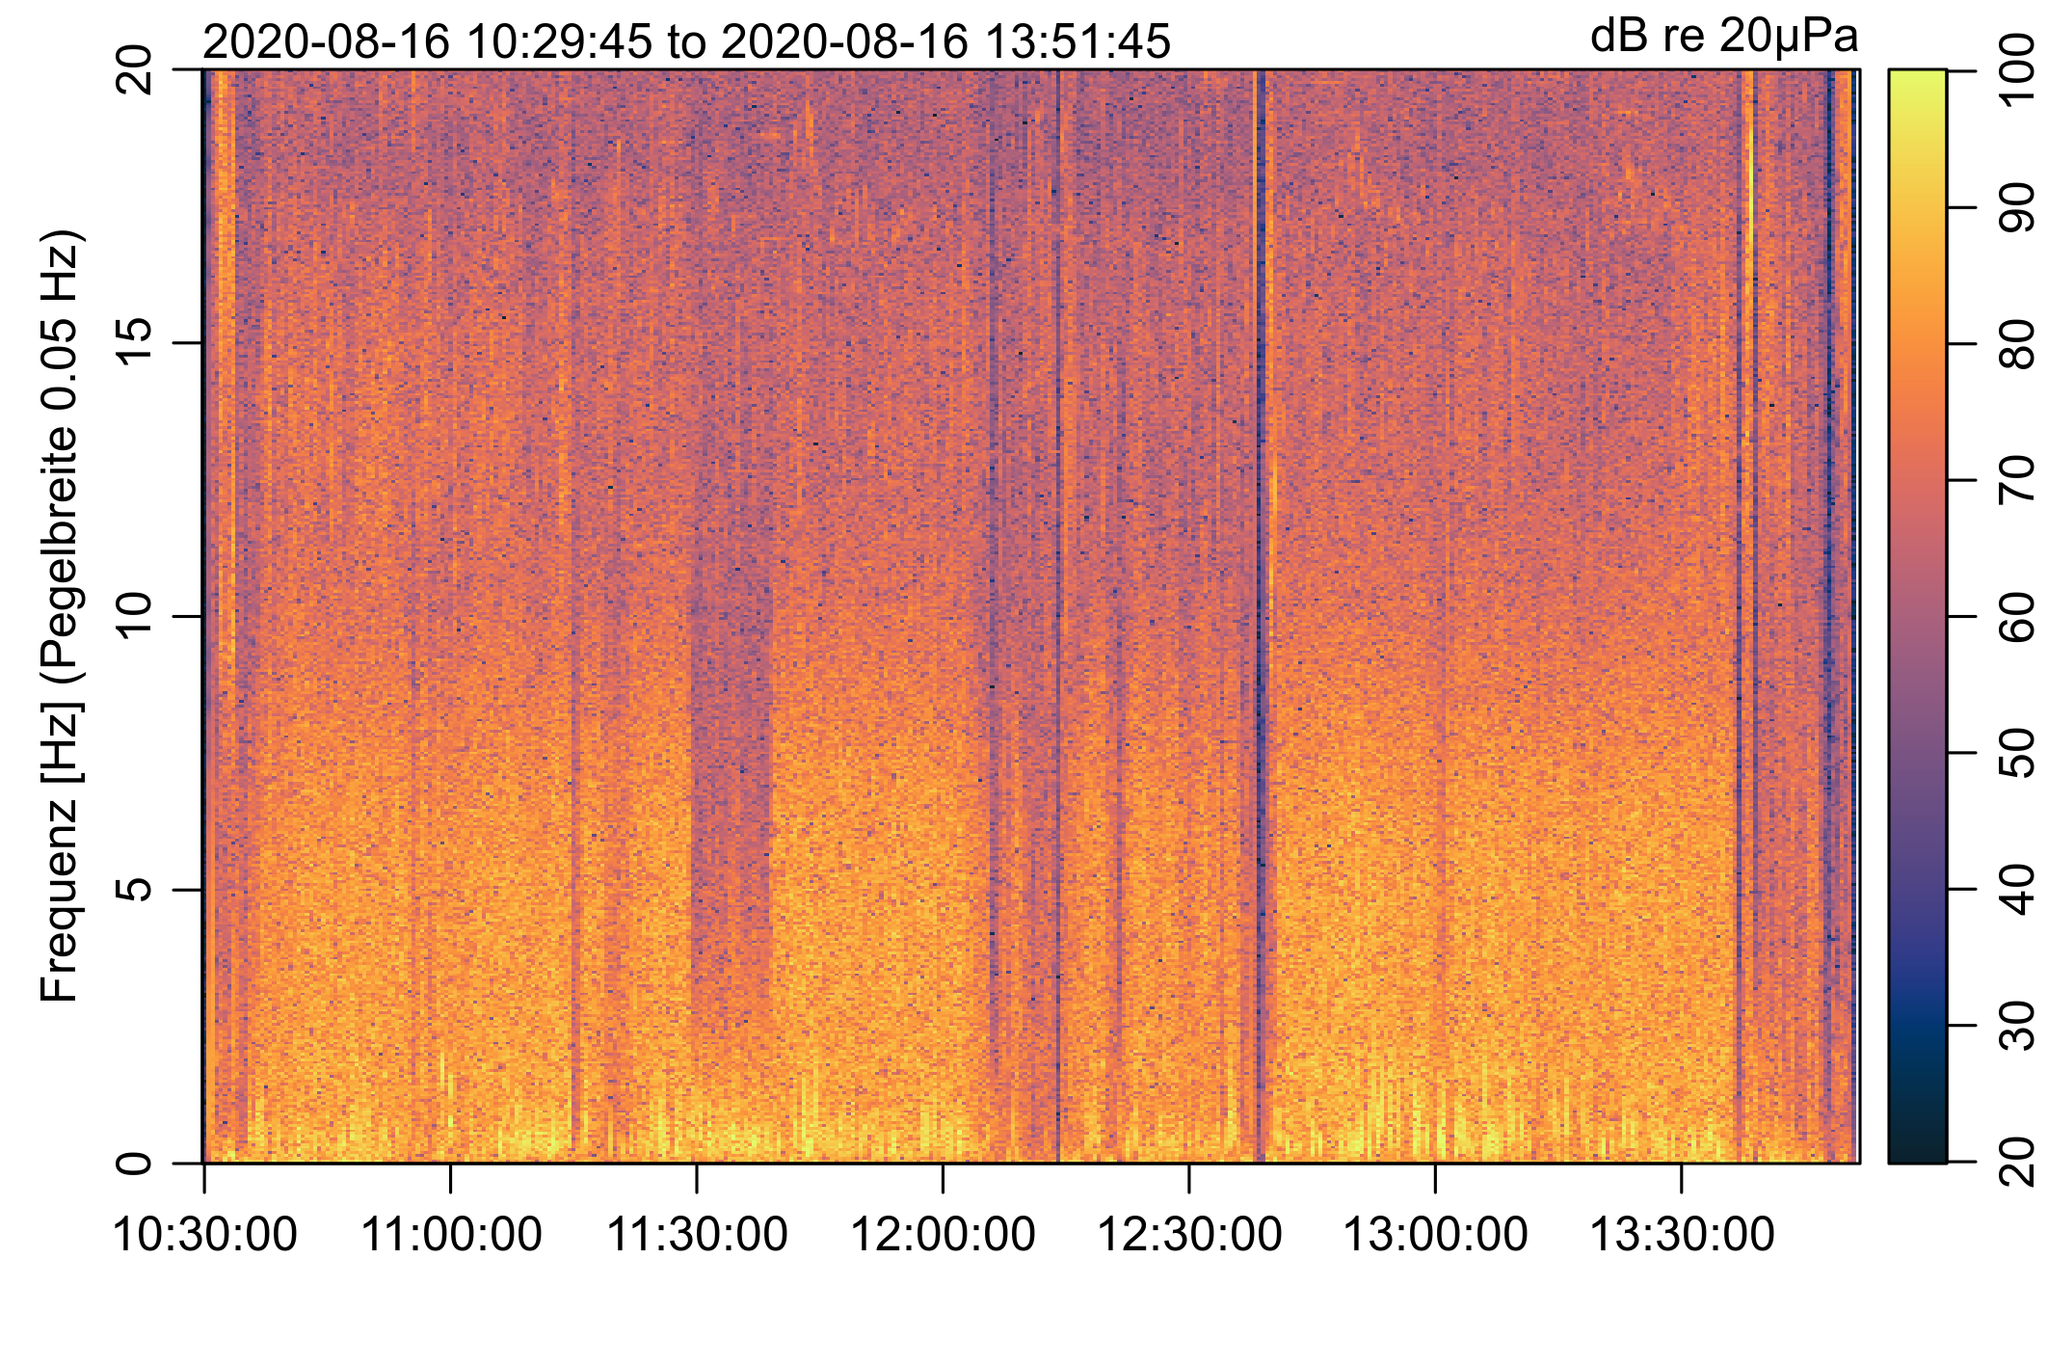2048x1366 pixels.
Task: Click the 11:30:00 time axis label
Action: coord(697,1235)
